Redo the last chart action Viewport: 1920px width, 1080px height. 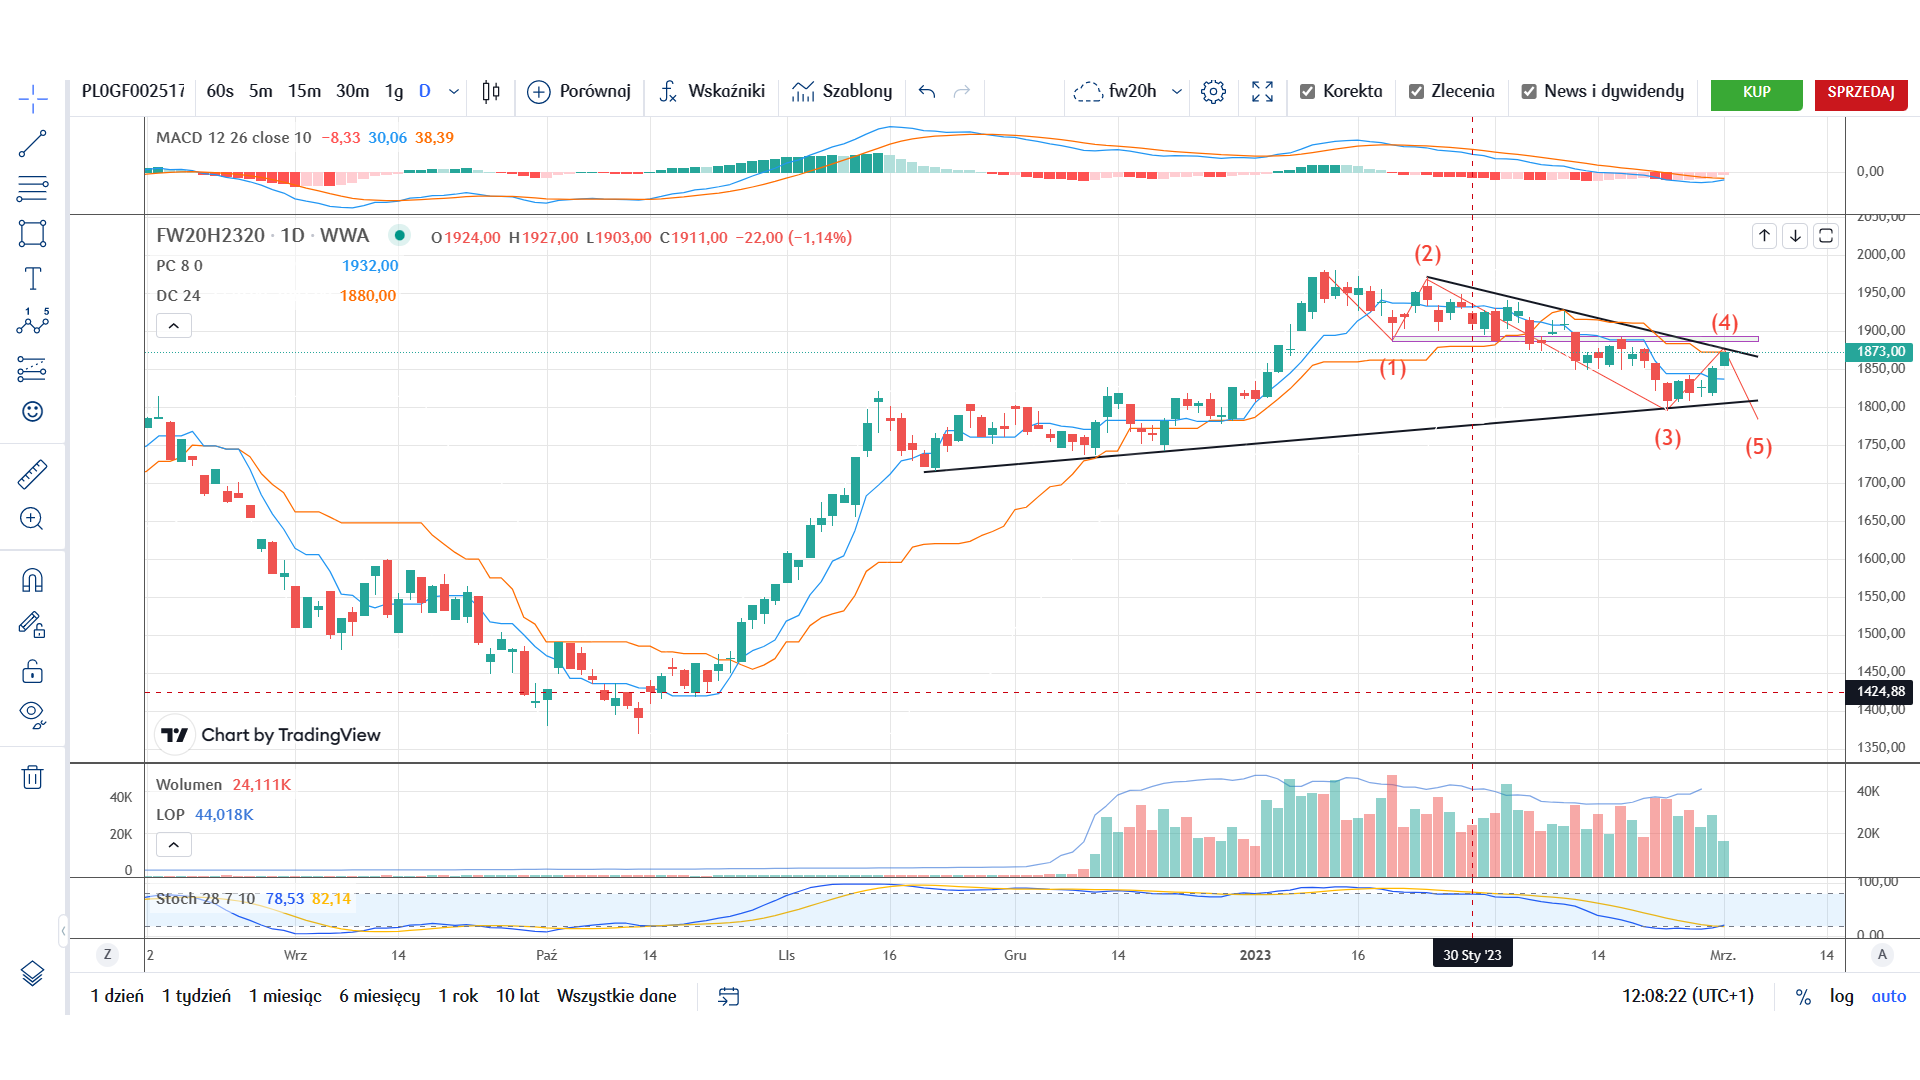point(962,92)
